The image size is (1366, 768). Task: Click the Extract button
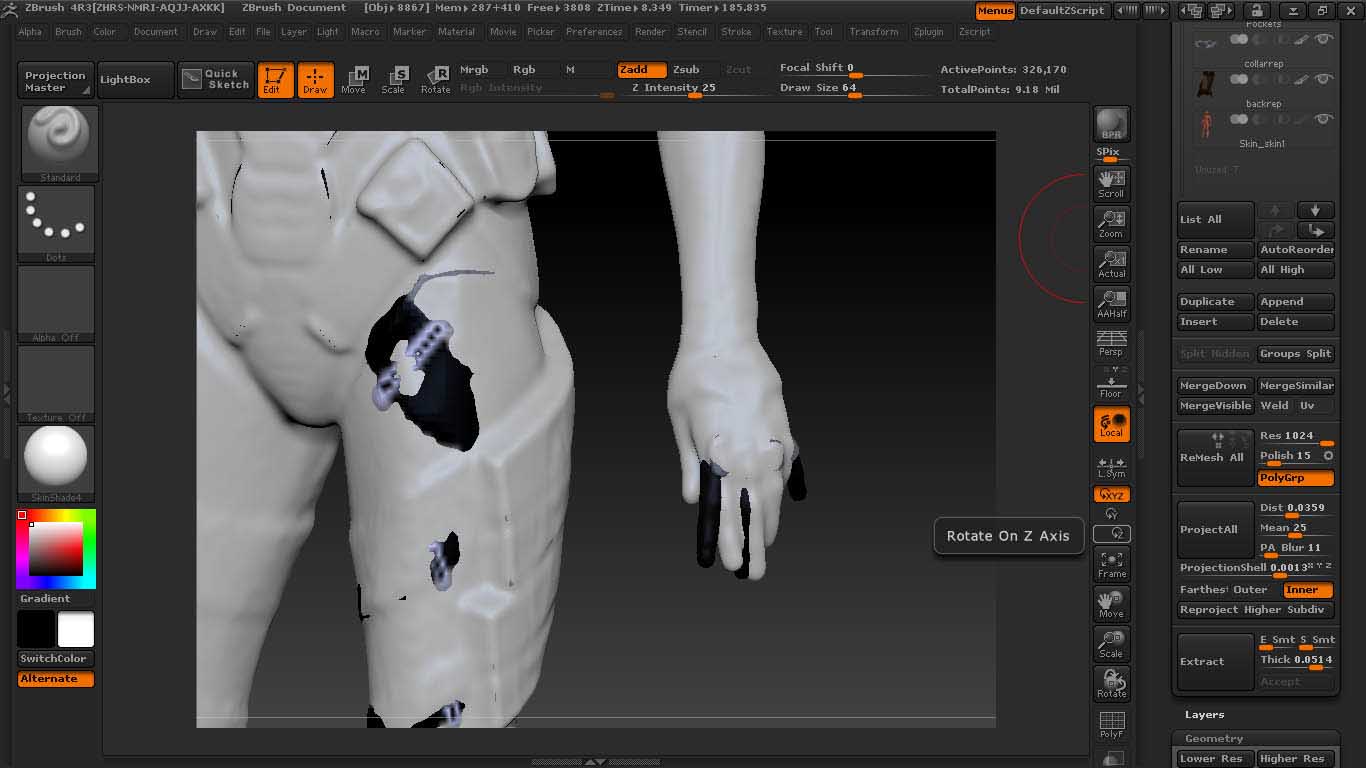1215,661
